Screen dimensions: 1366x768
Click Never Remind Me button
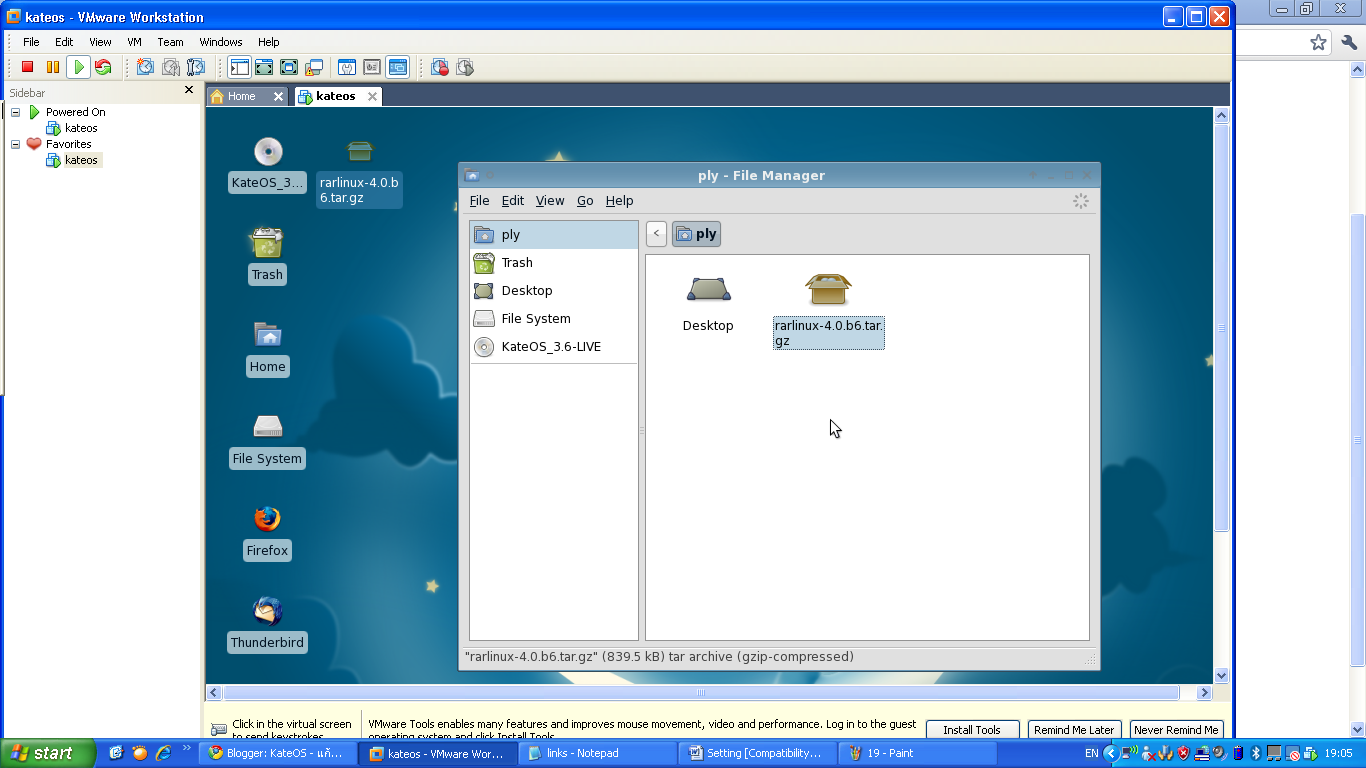tap(1176, 730)
